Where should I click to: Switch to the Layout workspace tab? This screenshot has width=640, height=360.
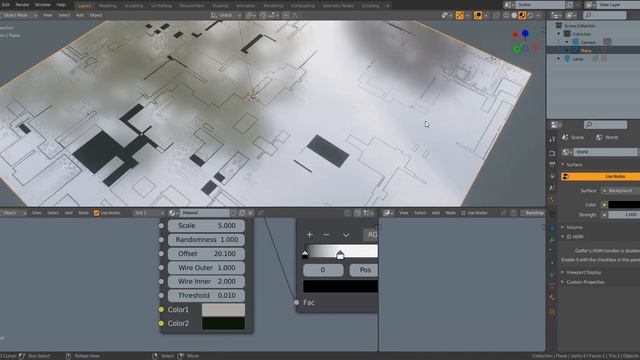pyautogui.click(x=84, y=6)
